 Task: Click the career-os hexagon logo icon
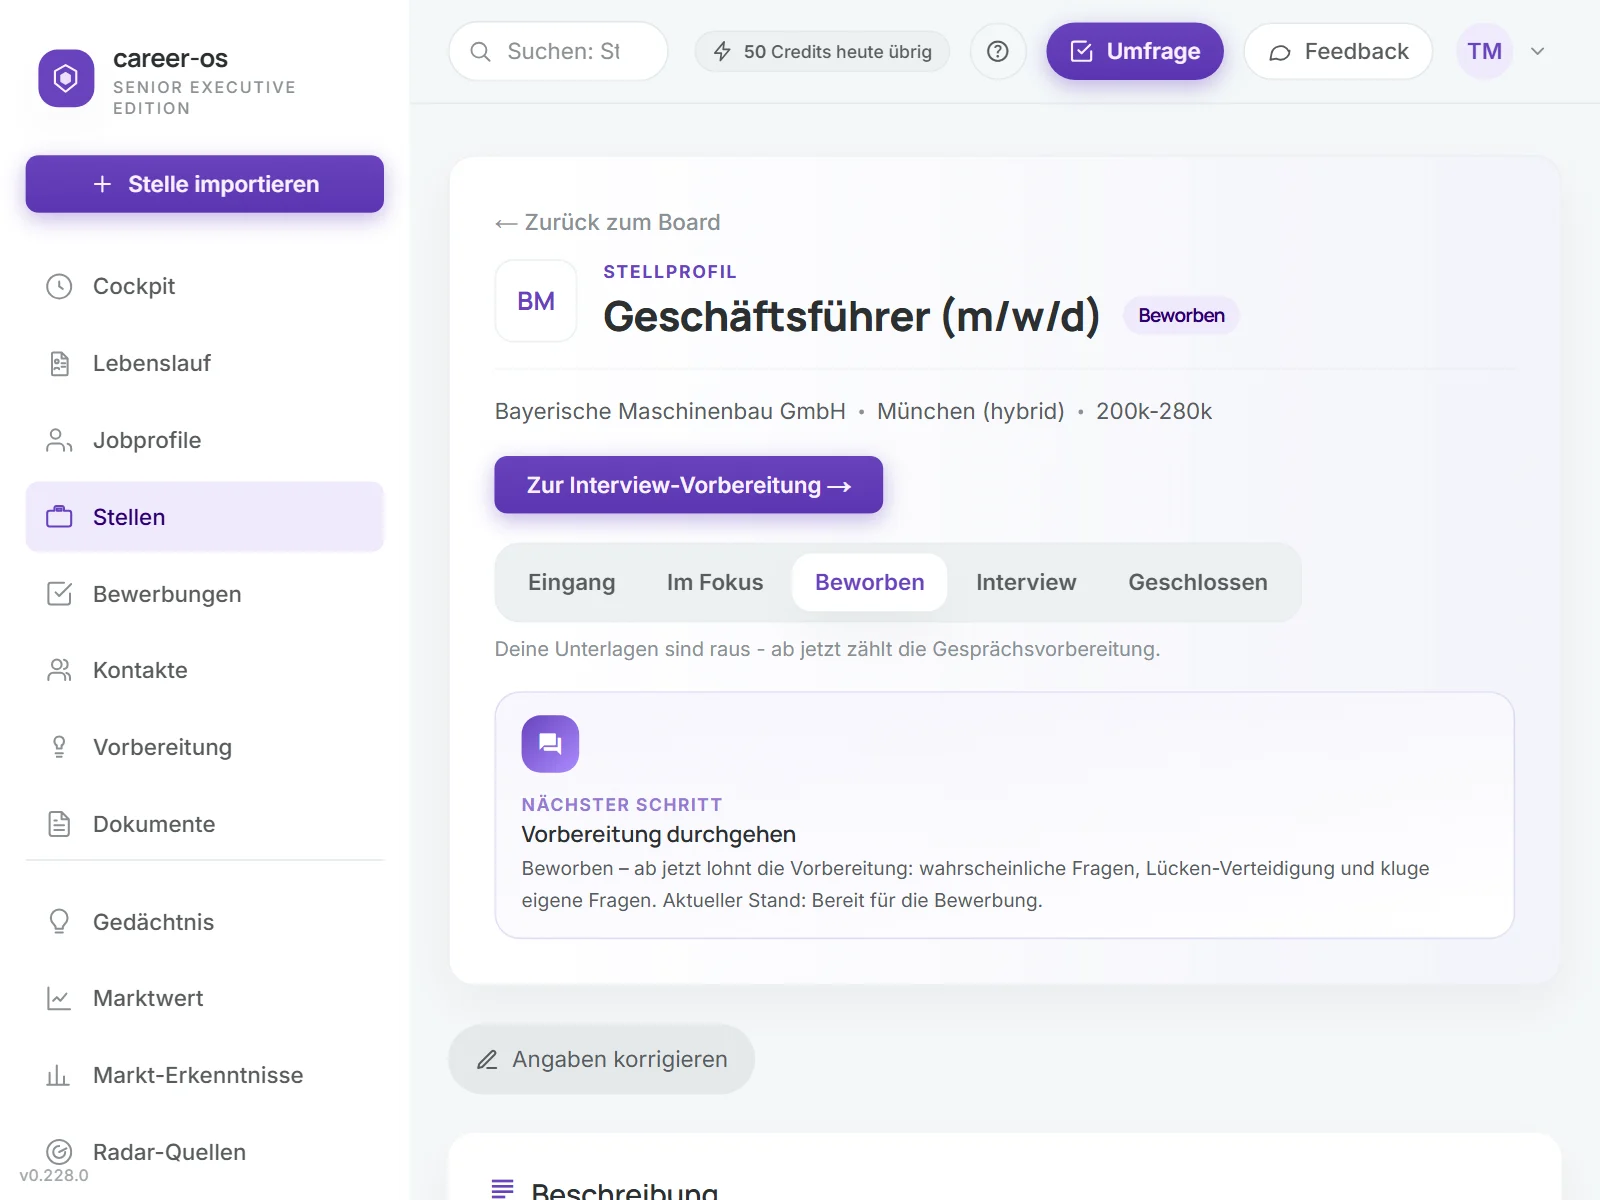pos(66,78)
